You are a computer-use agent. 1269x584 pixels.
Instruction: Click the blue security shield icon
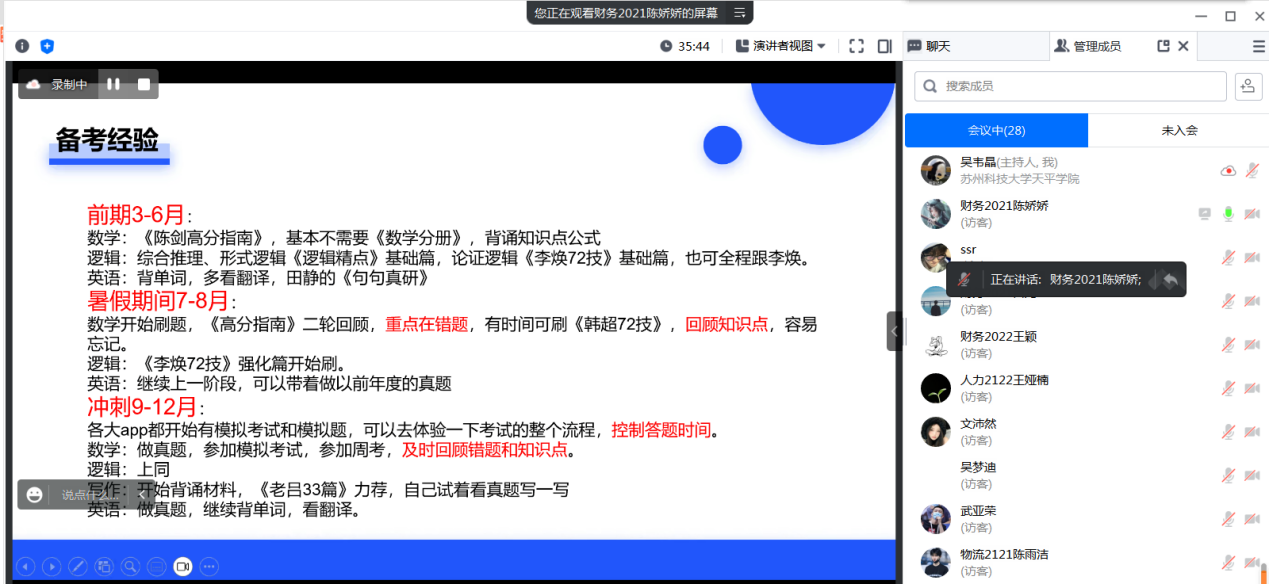coord(47,46)
